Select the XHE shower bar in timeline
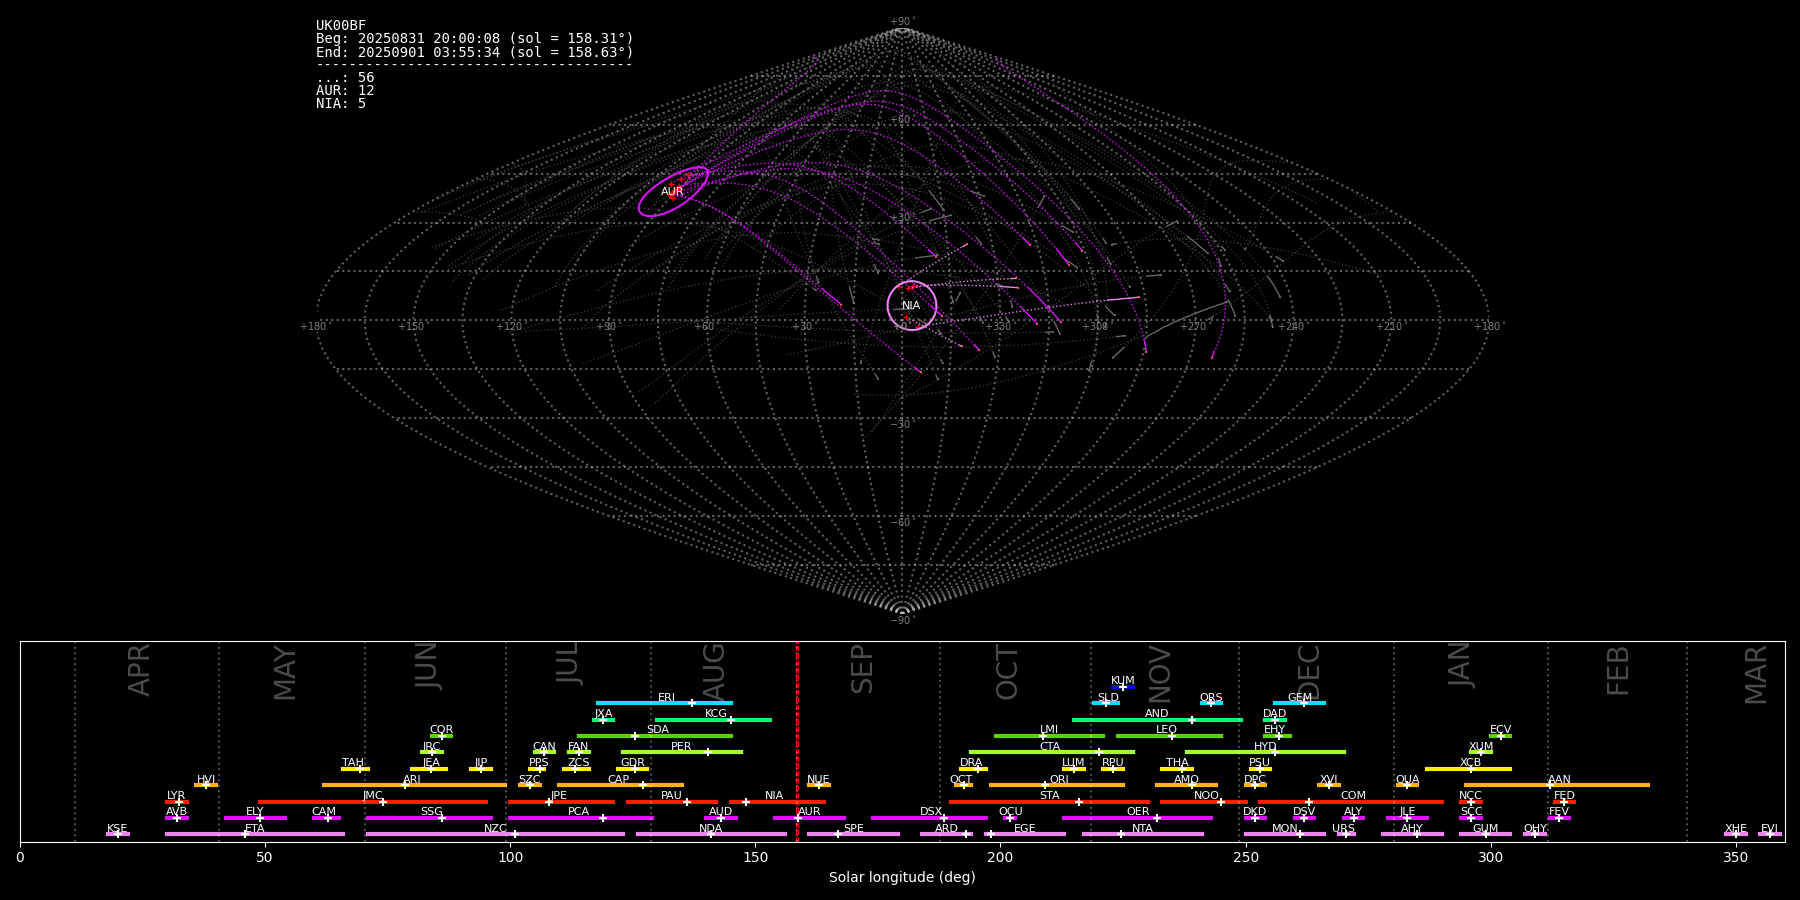Viewport: 1800px width, 900px height. (1736, 834)
